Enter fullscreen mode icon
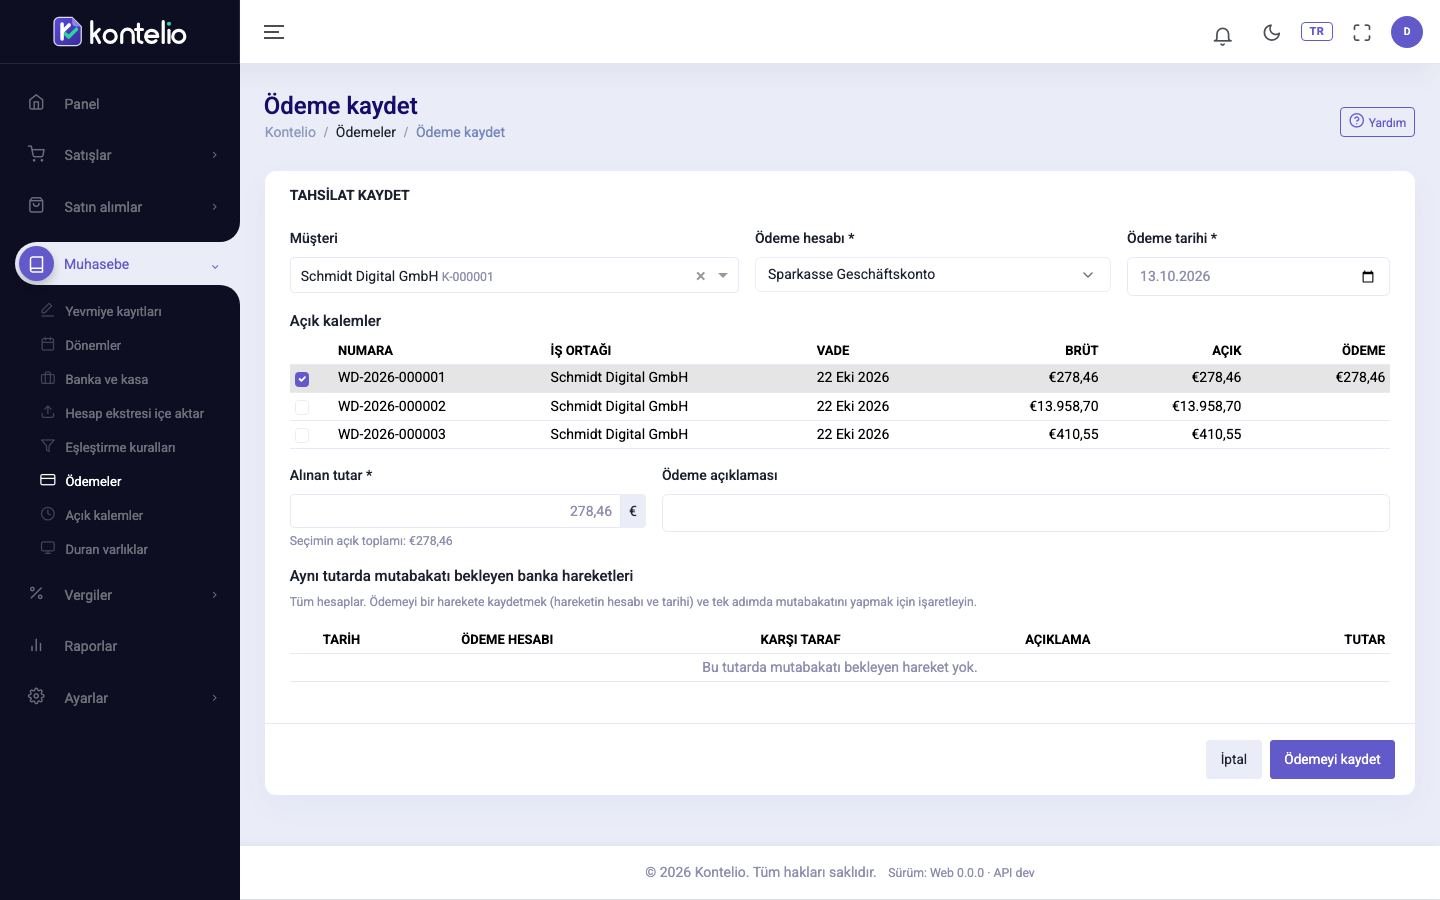The image size is (1440, 900). pyautogui.click(x=1362, y=33)
